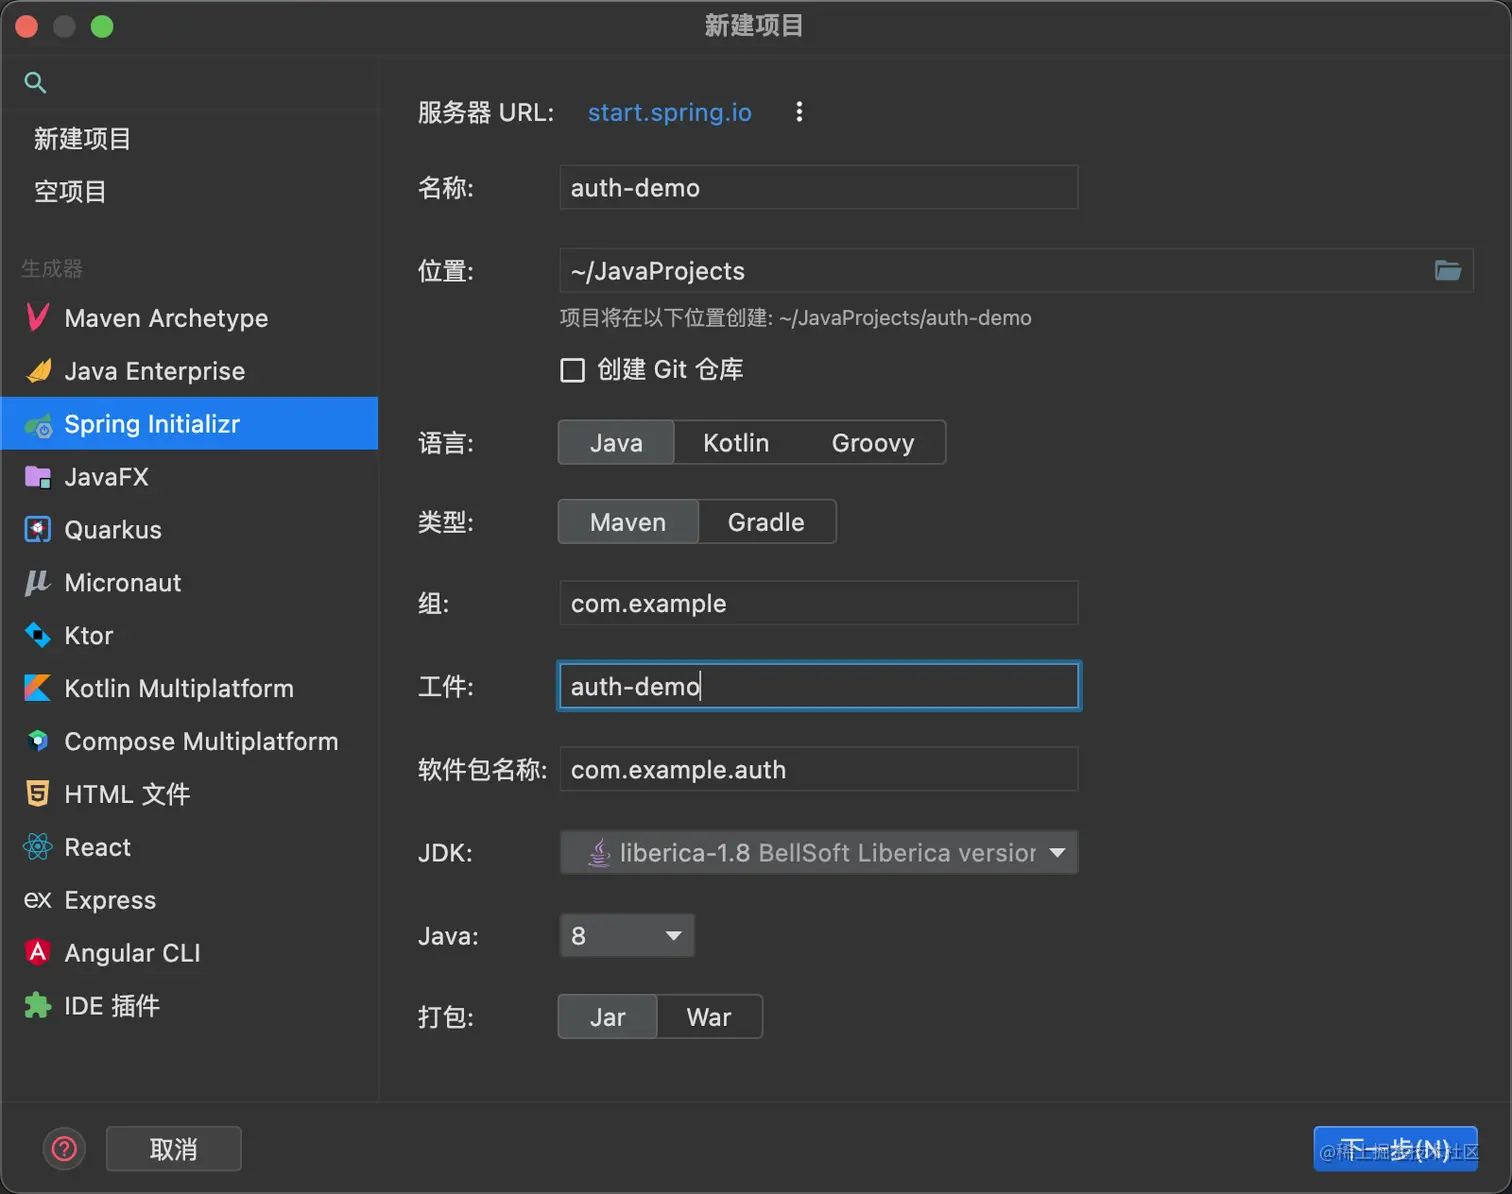Select Kotlin as the language

point(736,443)
